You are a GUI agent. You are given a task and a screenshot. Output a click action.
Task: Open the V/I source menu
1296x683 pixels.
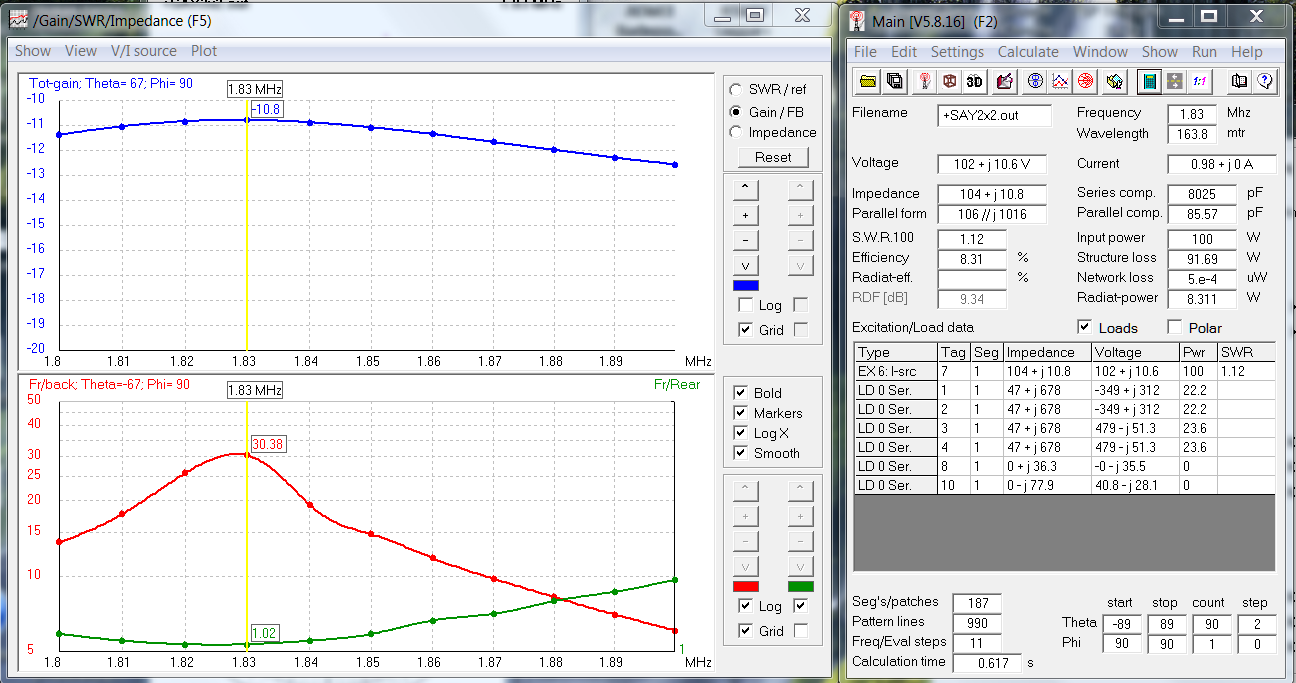[x=143, y=51]
